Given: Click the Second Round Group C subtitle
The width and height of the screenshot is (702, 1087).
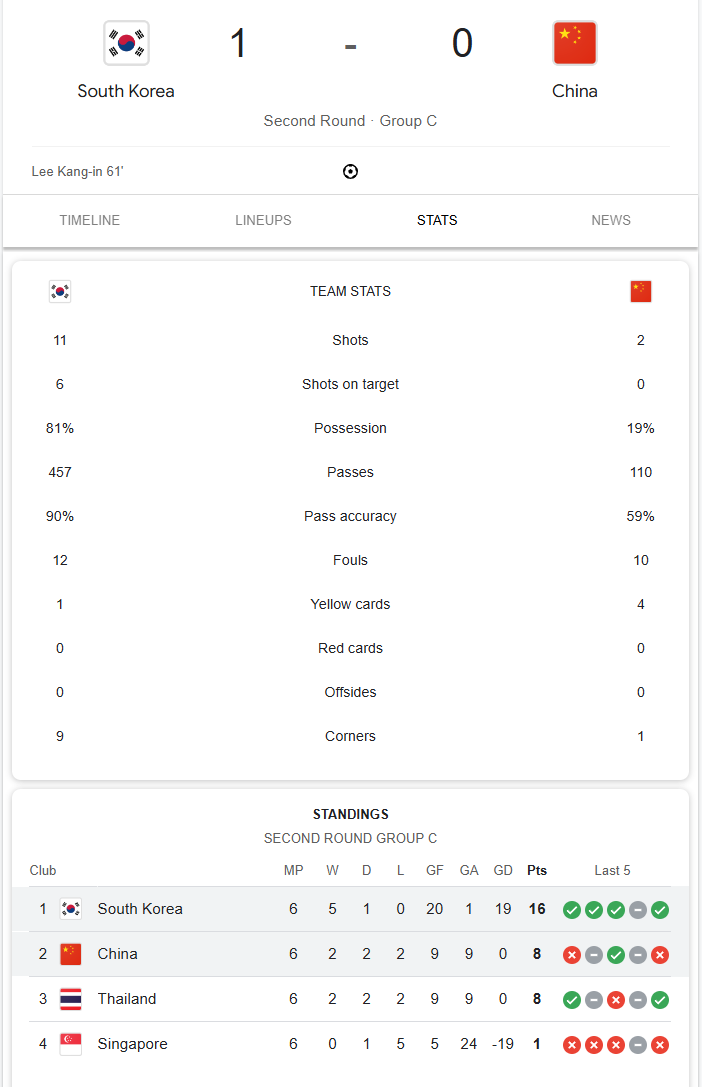Looking at the screenshot, I should 350,839.
